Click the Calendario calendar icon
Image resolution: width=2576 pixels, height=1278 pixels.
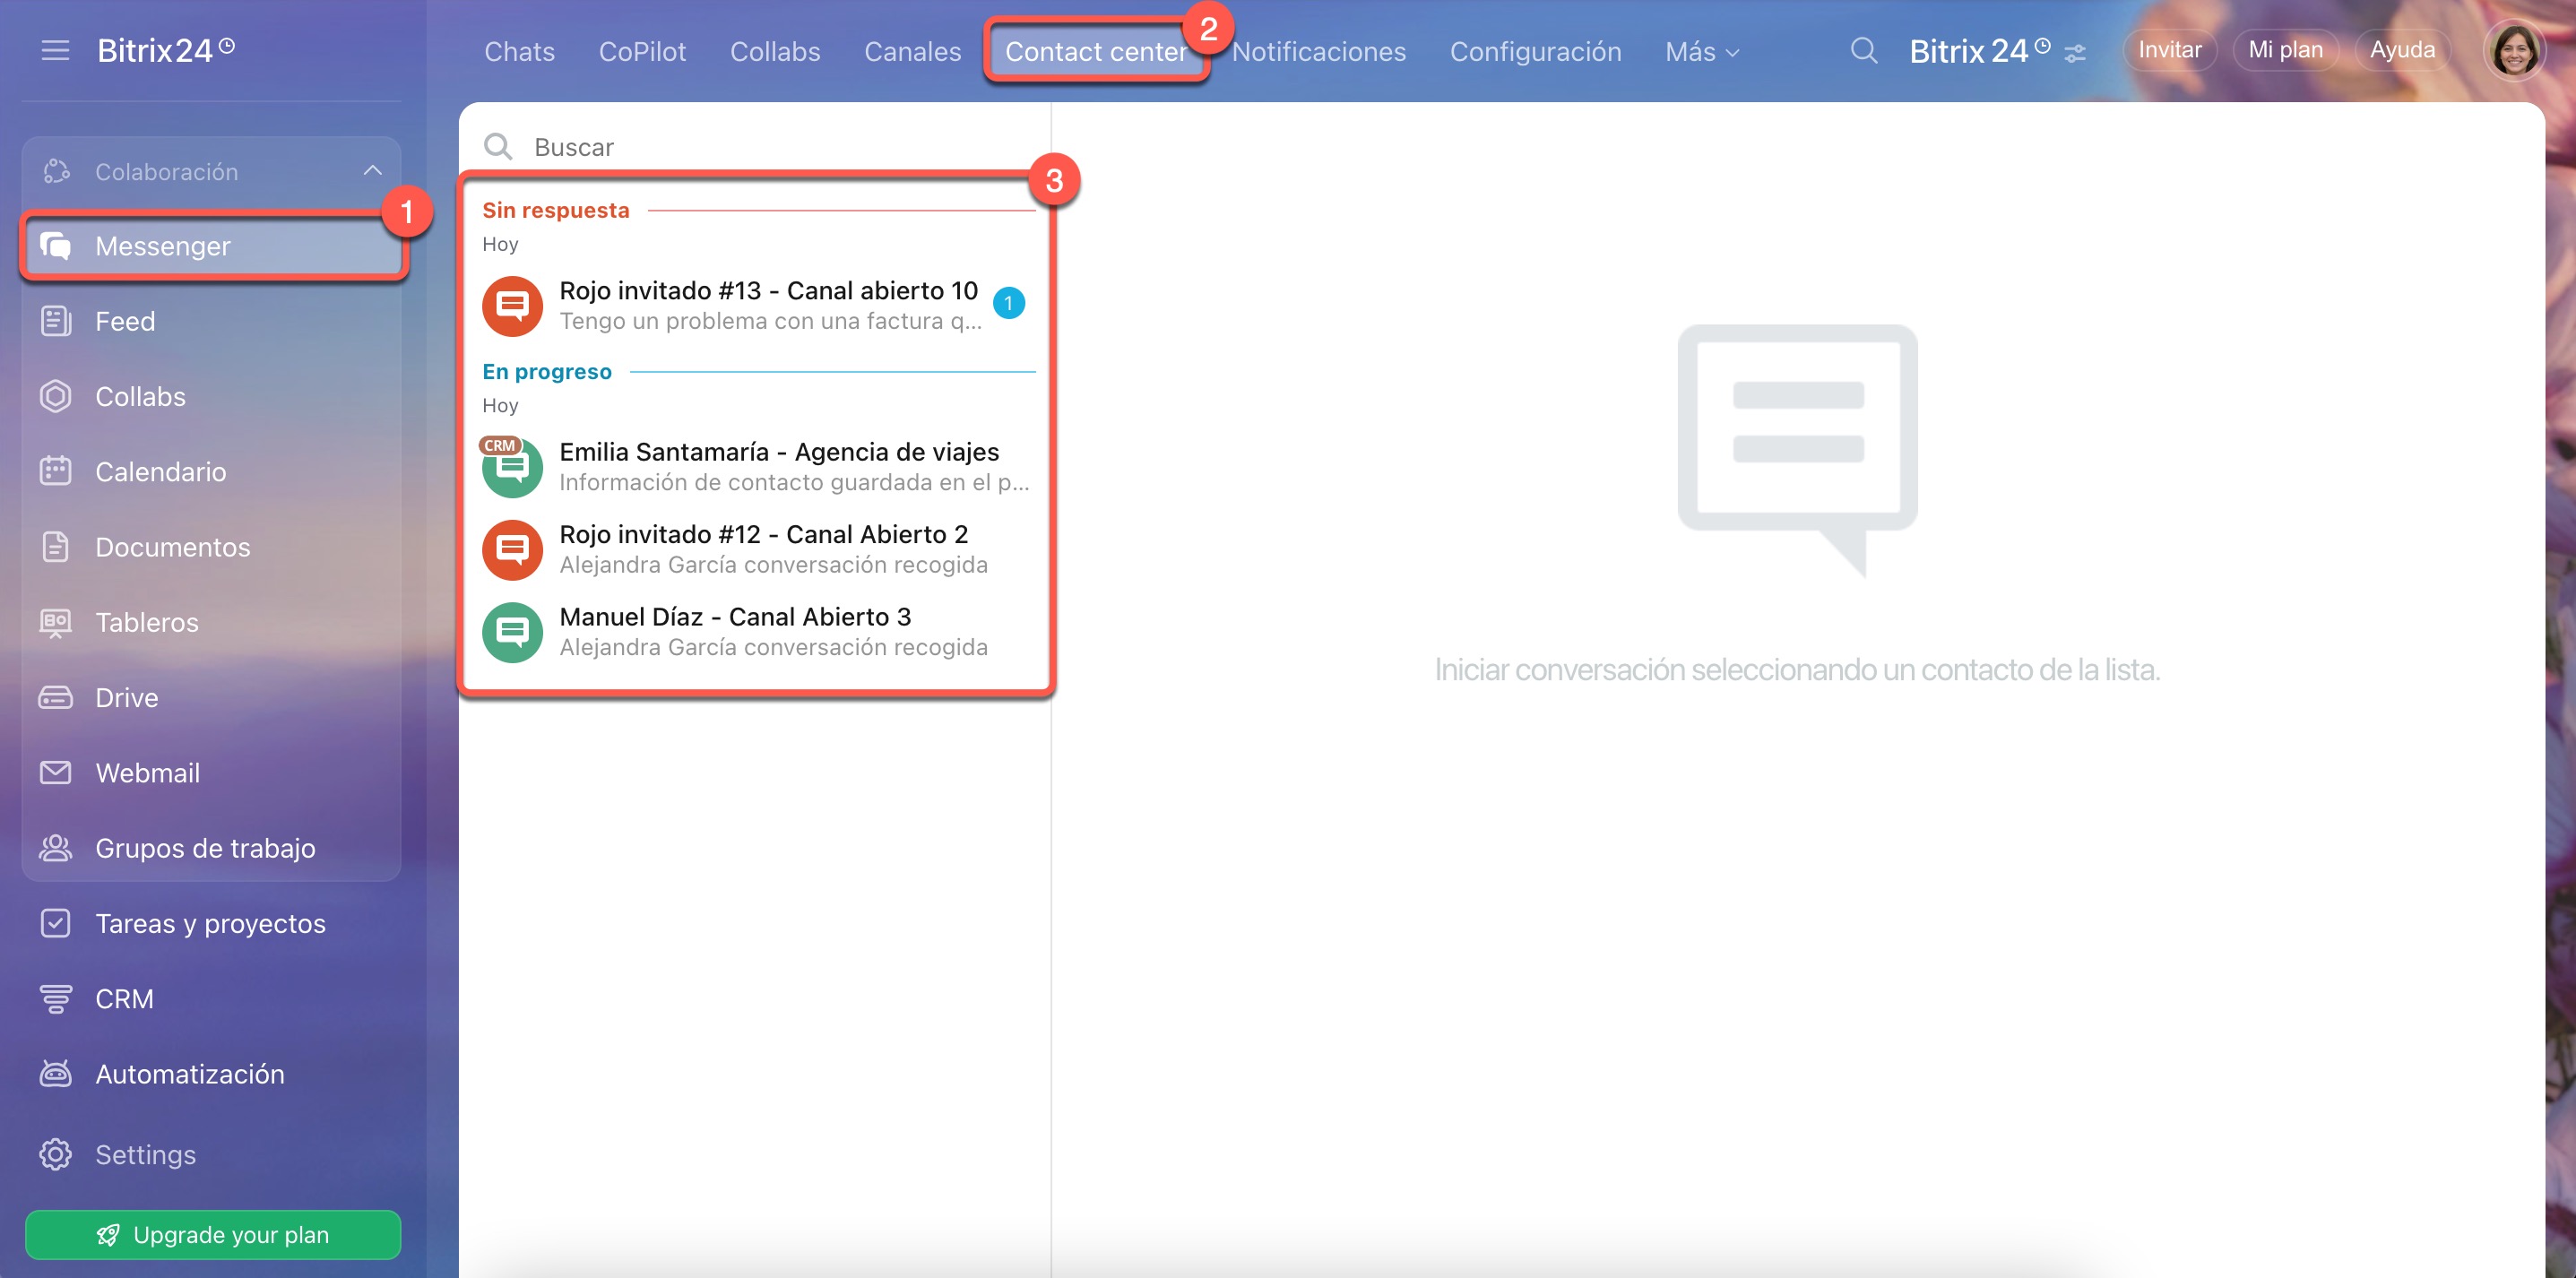(x=56, y=471)
